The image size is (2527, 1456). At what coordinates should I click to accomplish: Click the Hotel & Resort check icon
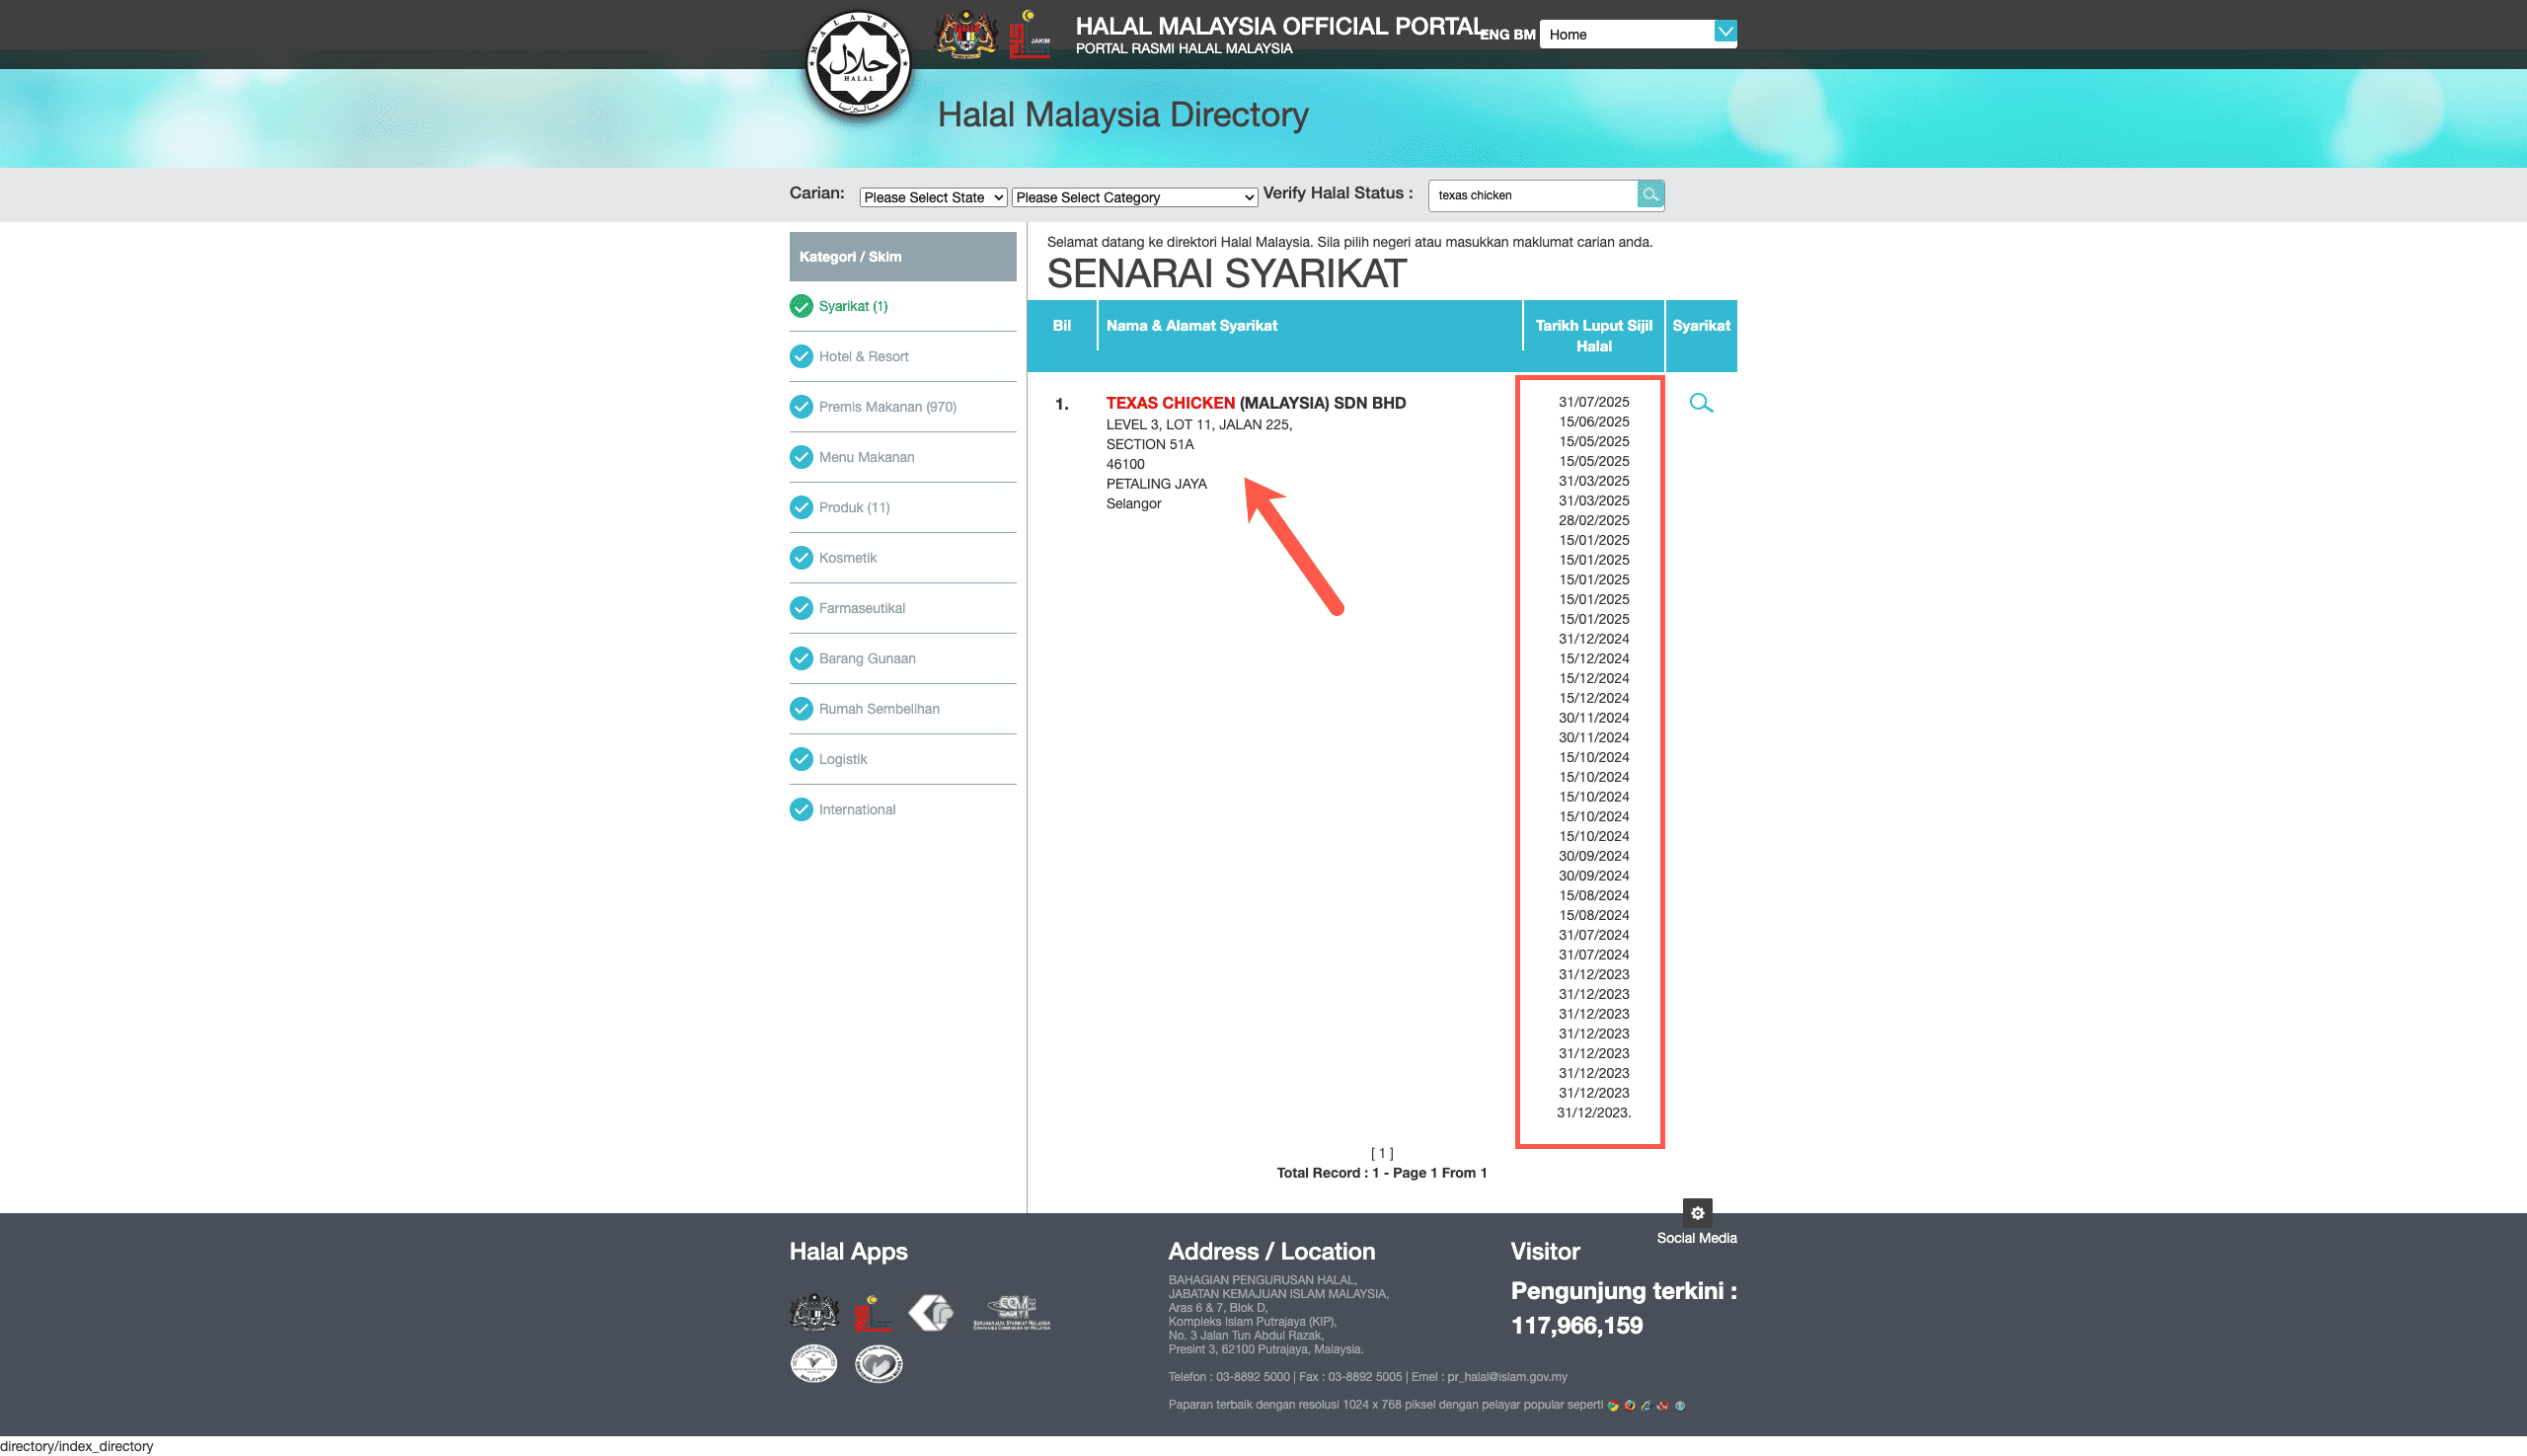801,356
